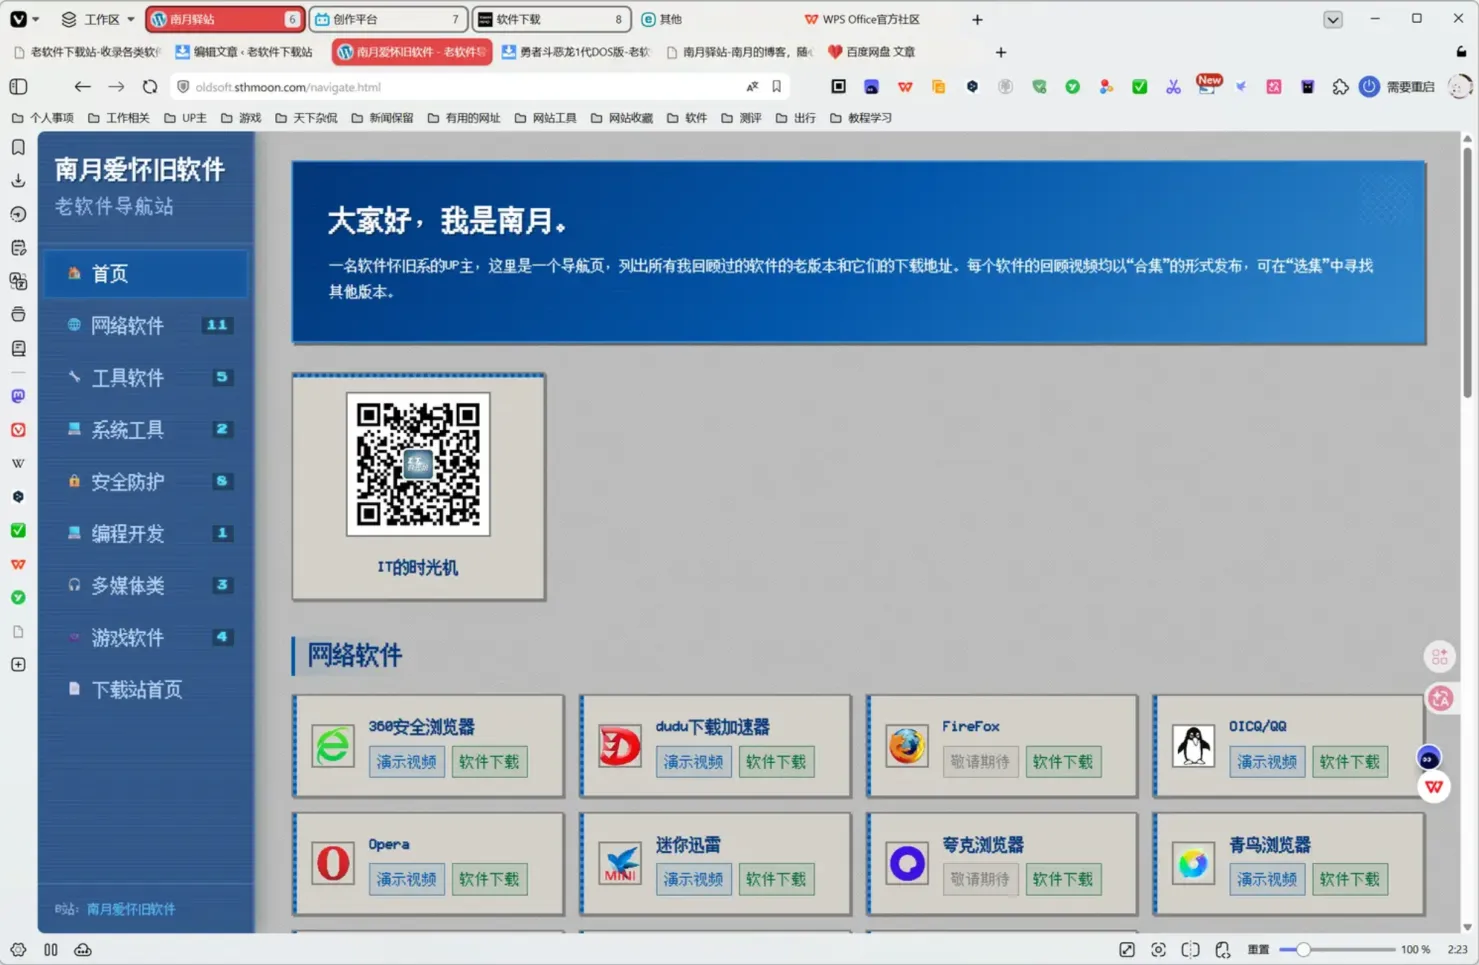This screenshot has width=1479, height=965.
Task: Bookmark this page from the address bar
Action: pos(776,87)
